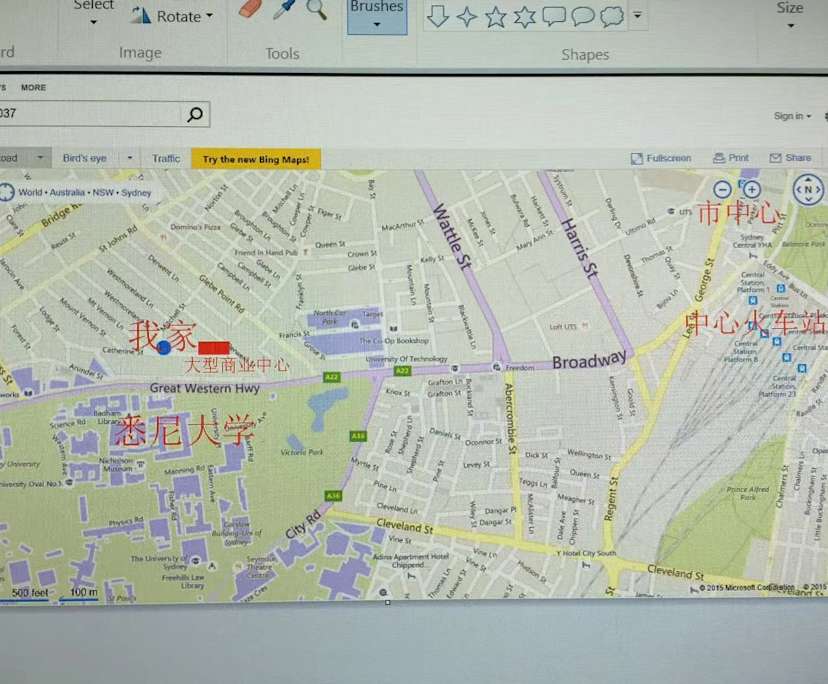828x684 pixels.
Task: Click the Harris St label
Action: (579, 248)
